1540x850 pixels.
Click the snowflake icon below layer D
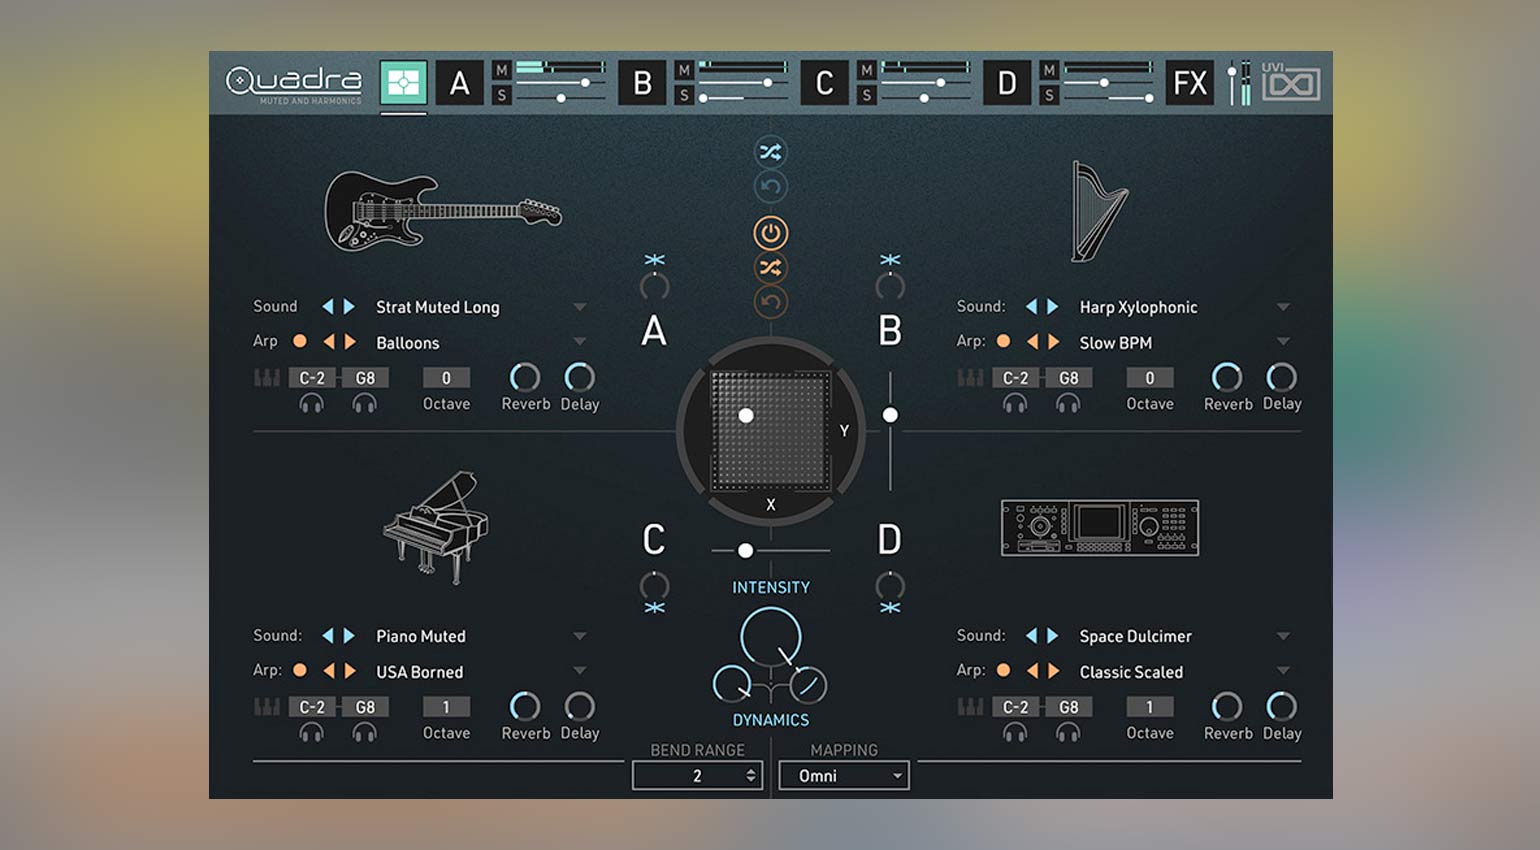[890, 608]
